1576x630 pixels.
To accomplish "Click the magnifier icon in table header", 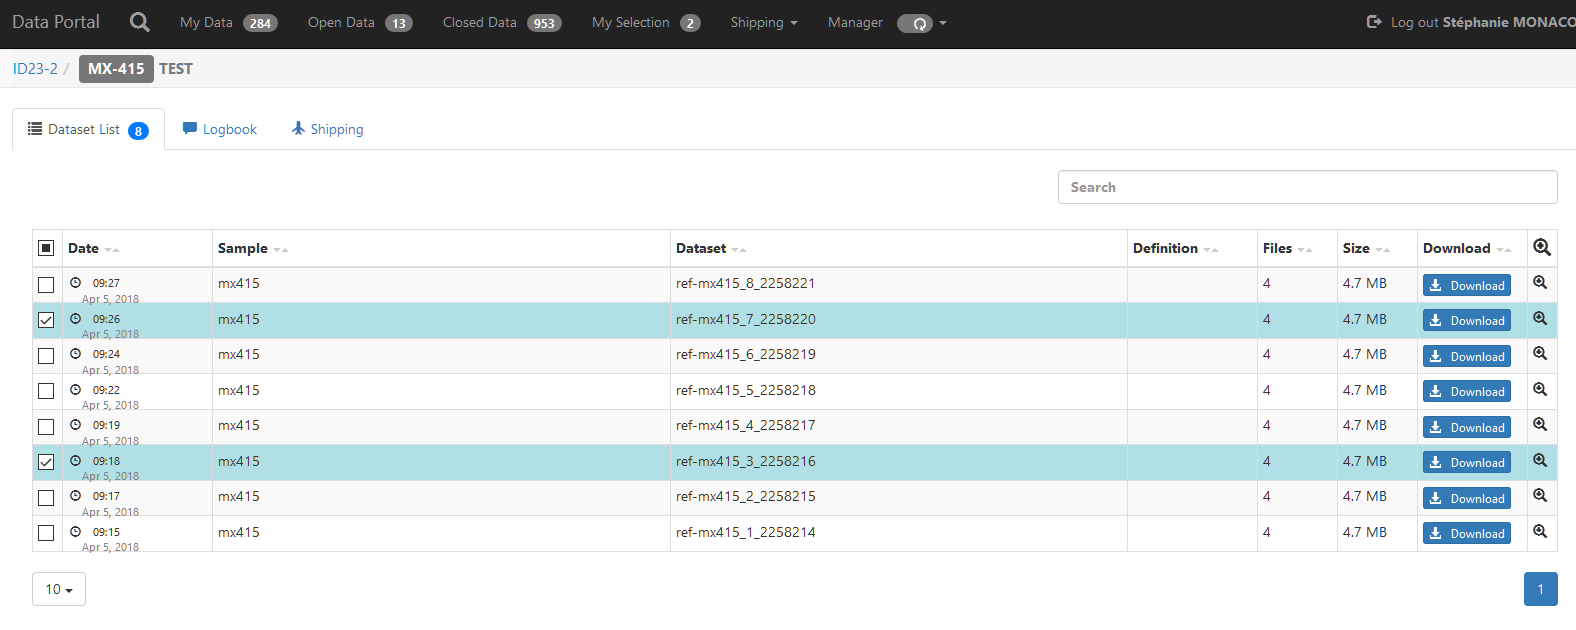I will pyautogui.click(x=1542, y=247).
